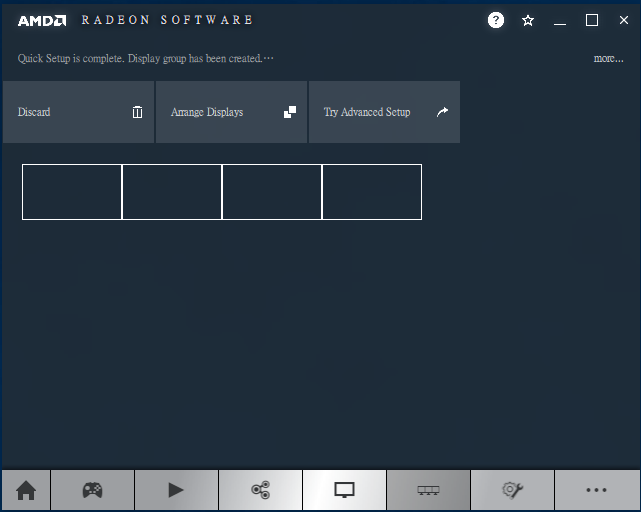Maximize the Radeon Software window
The image size is (641, 512).
592,20
